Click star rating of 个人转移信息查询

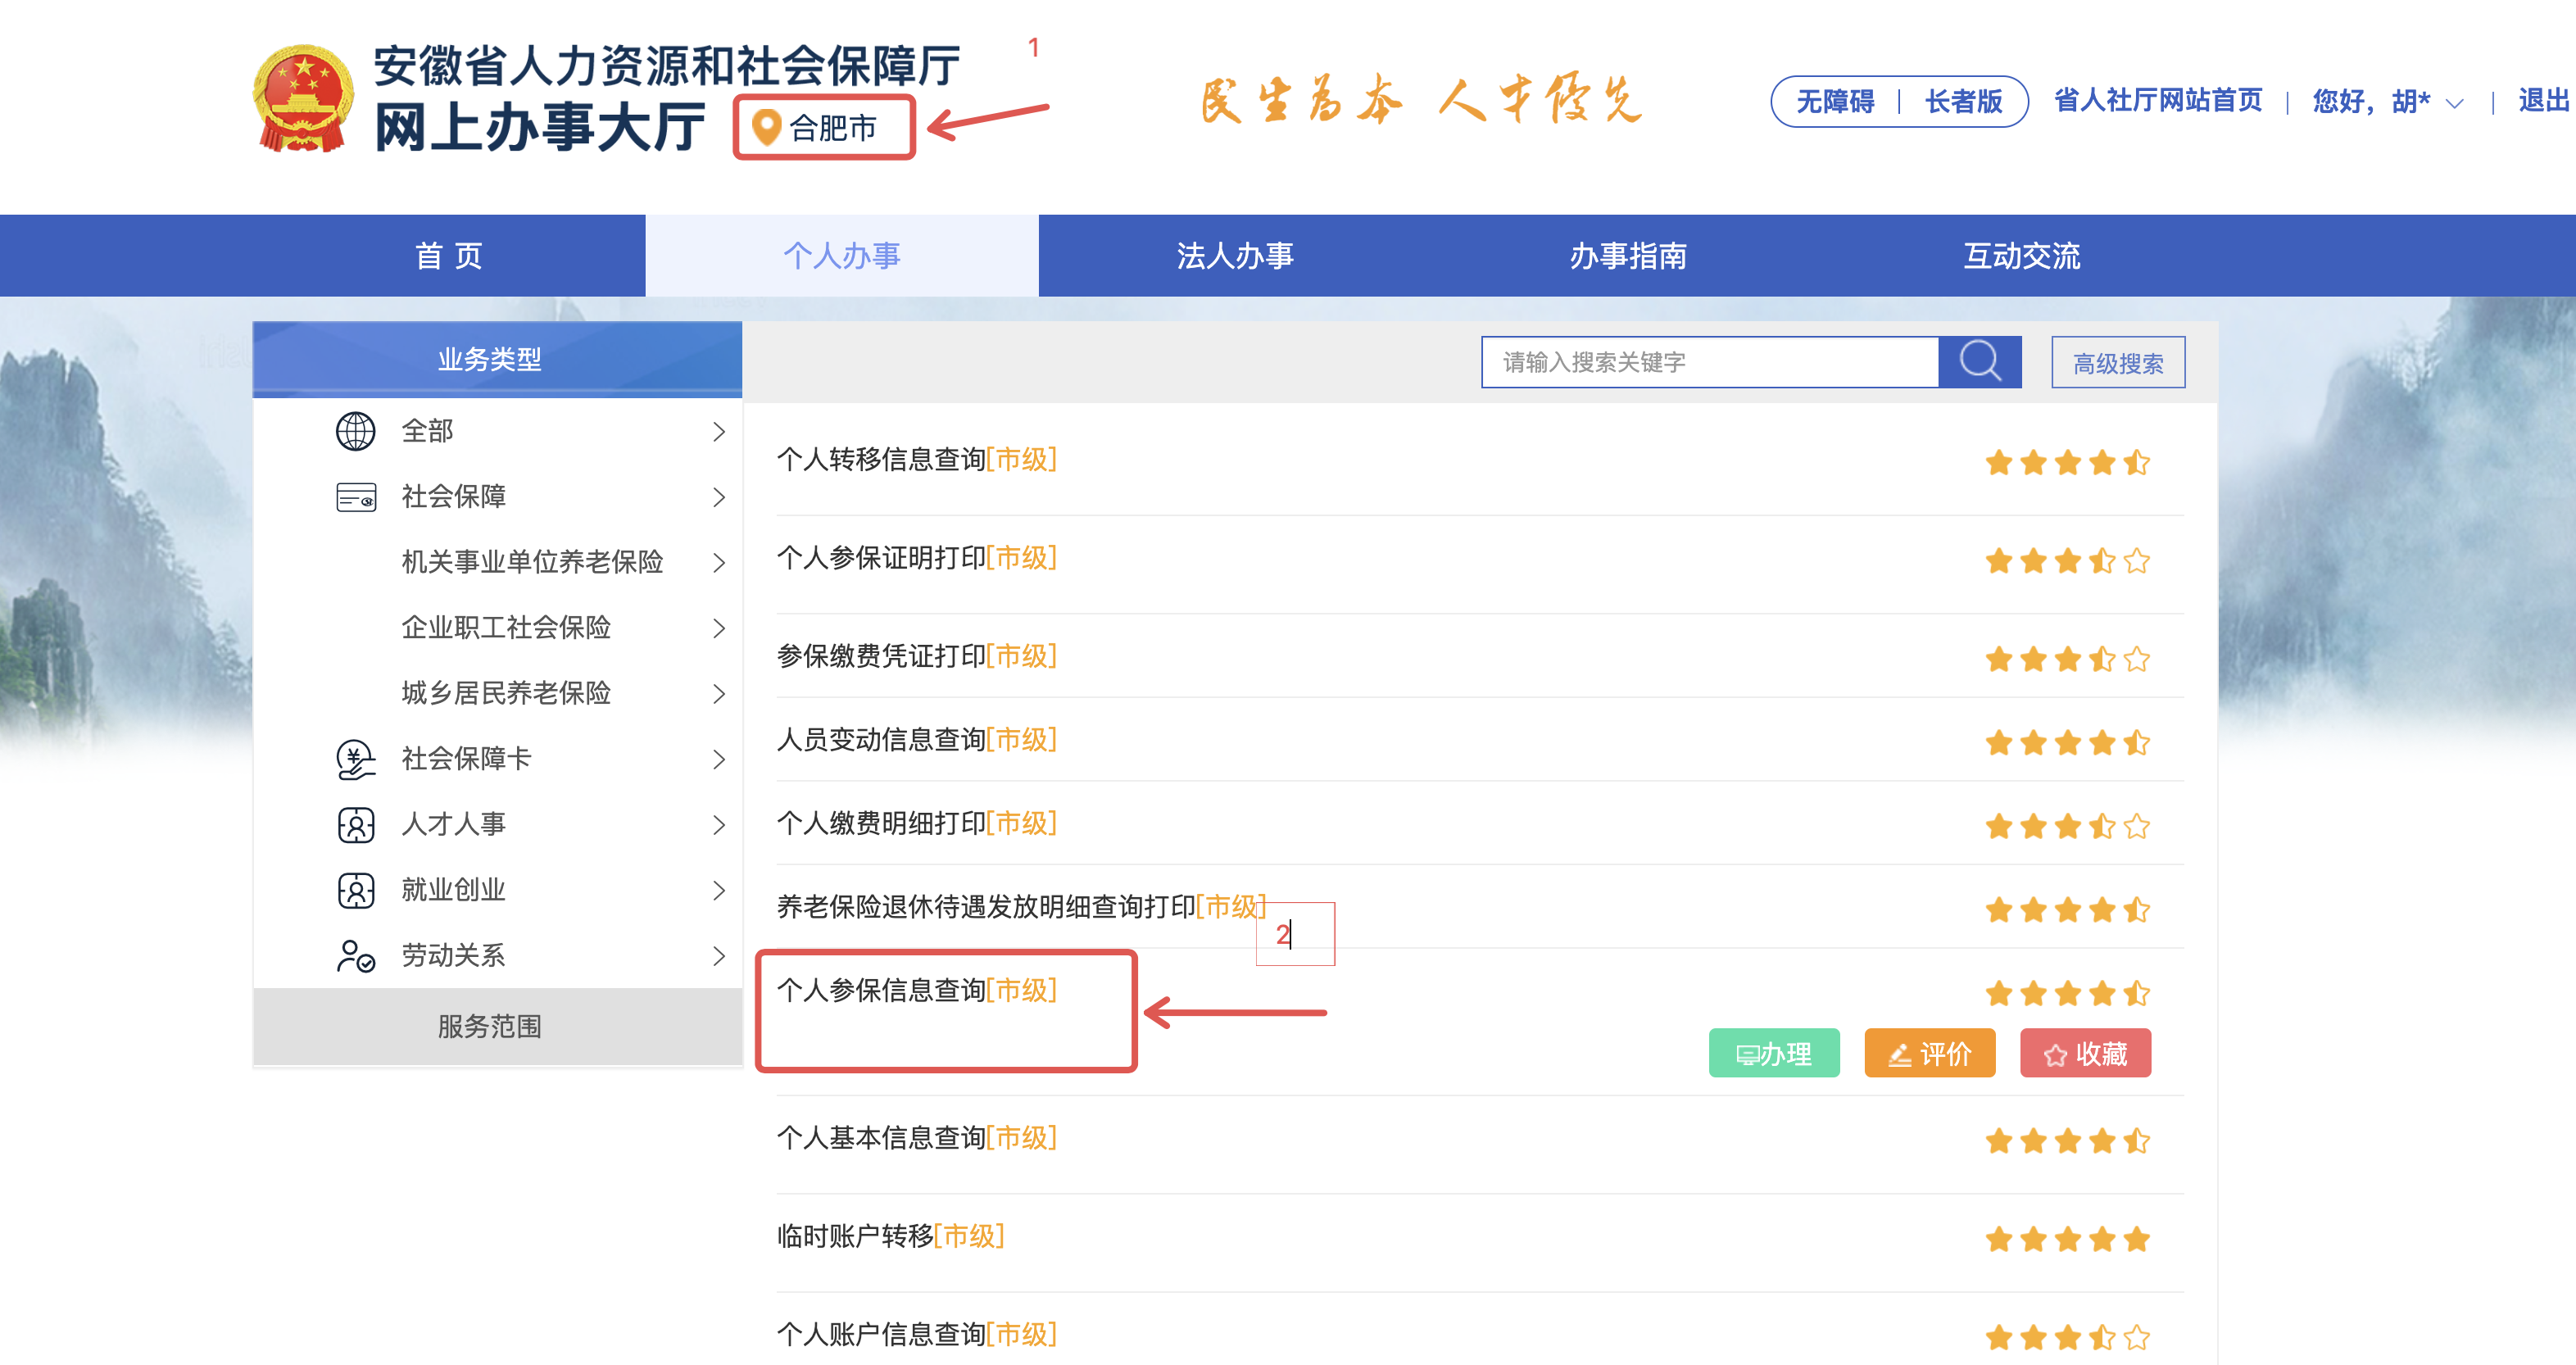[x=2066, y=462]
